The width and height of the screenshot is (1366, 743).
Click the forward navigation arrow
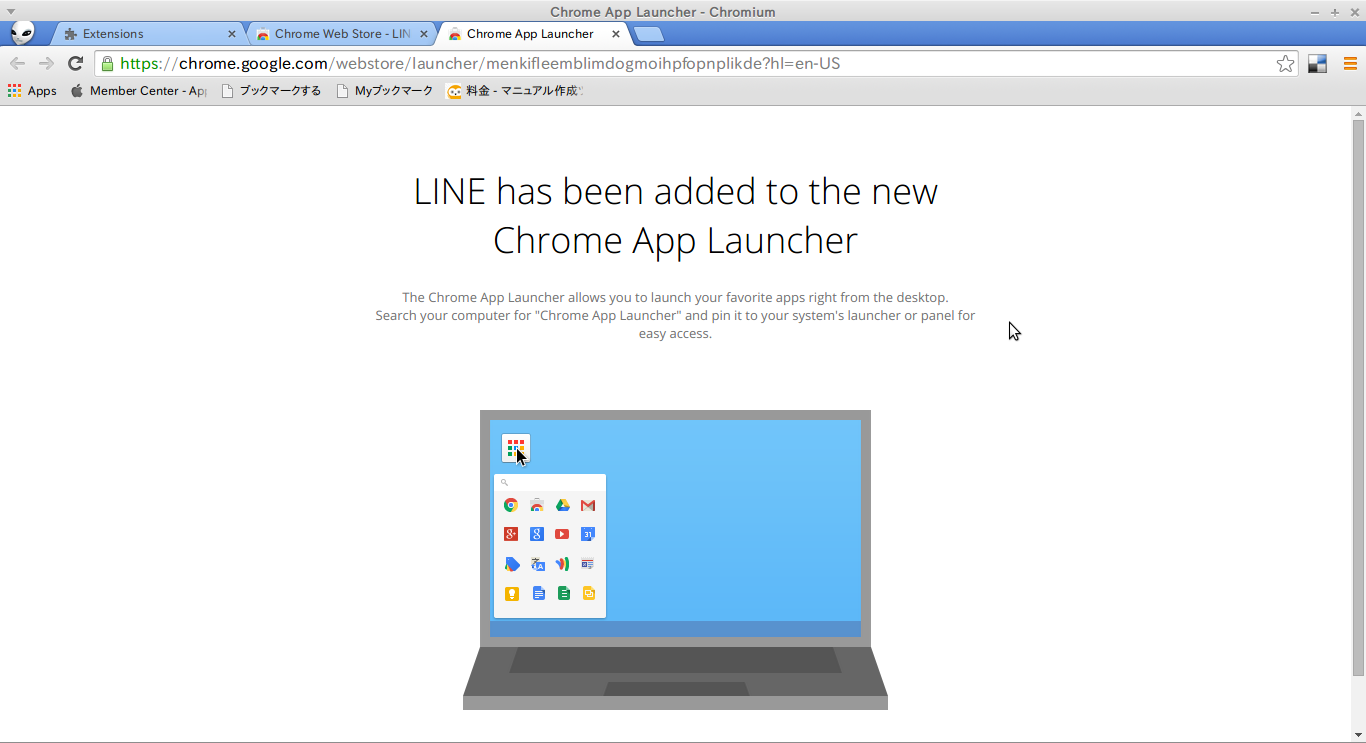click(x=46, y=63)
